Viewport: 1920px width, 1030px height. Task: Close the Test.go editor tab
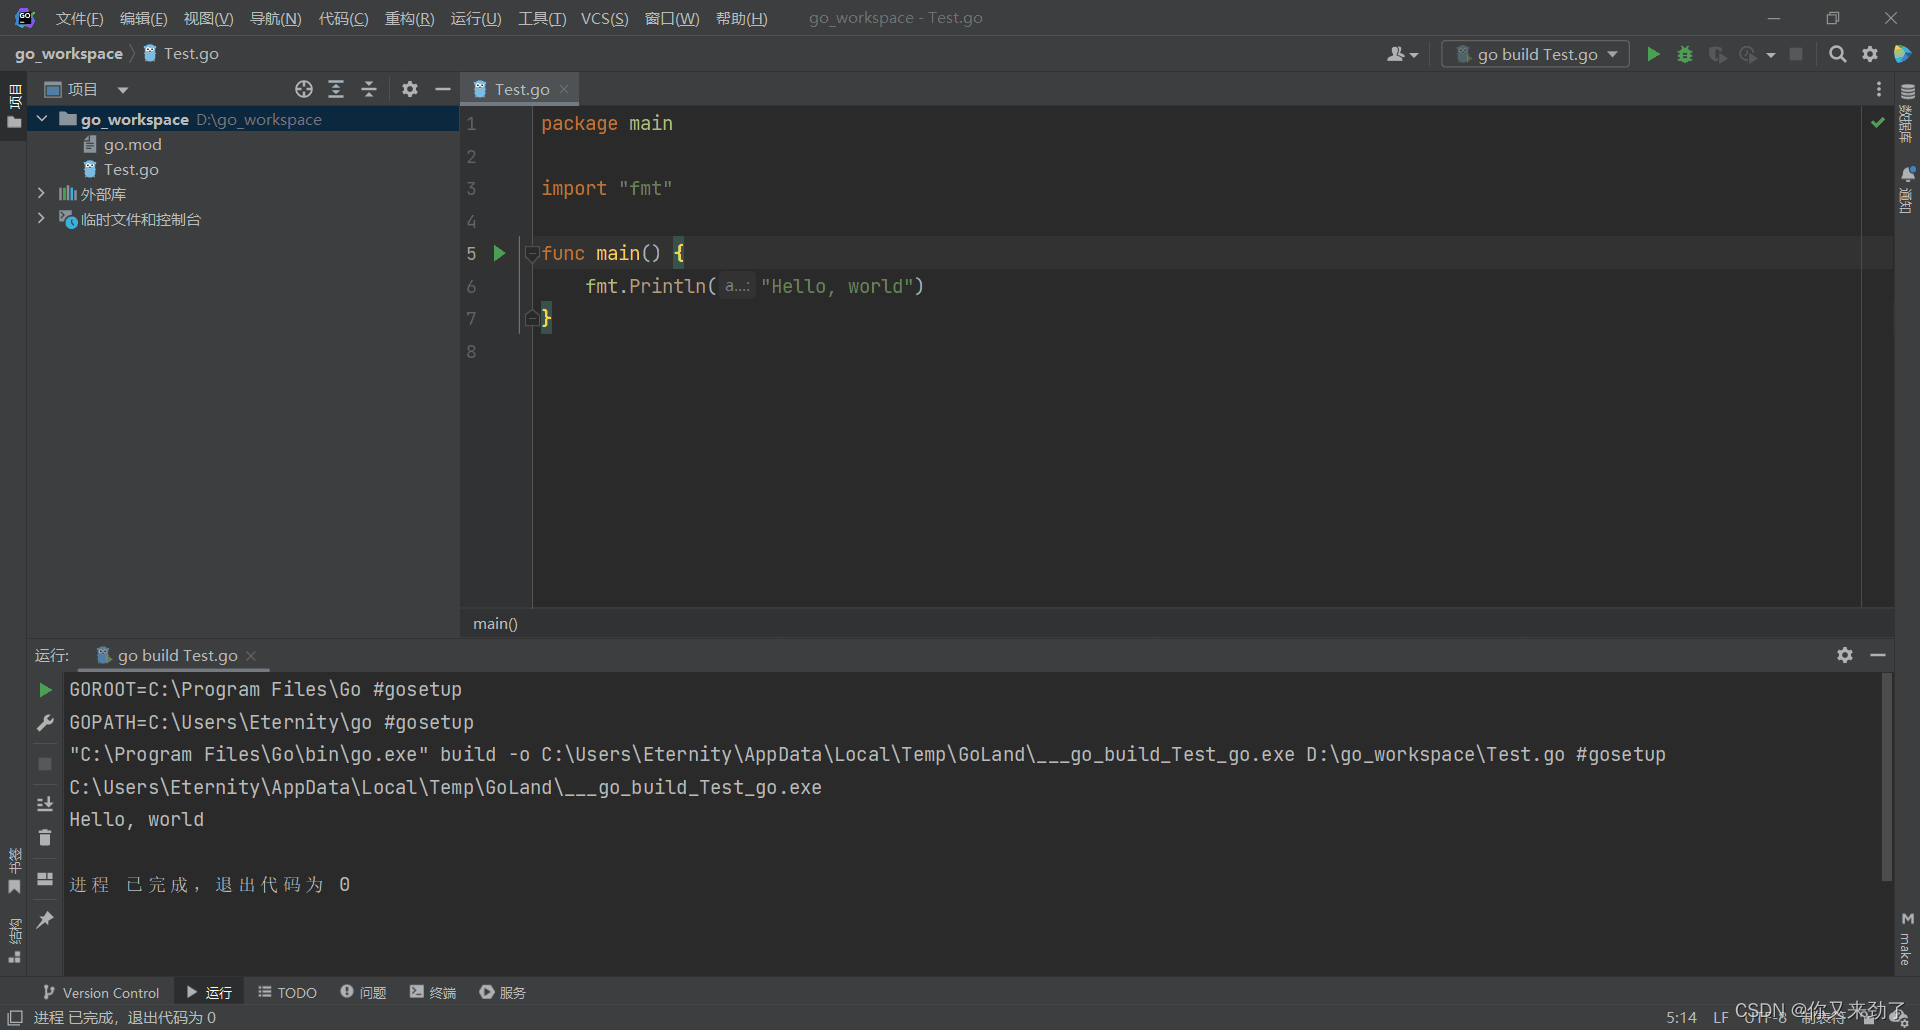(564, 89)
